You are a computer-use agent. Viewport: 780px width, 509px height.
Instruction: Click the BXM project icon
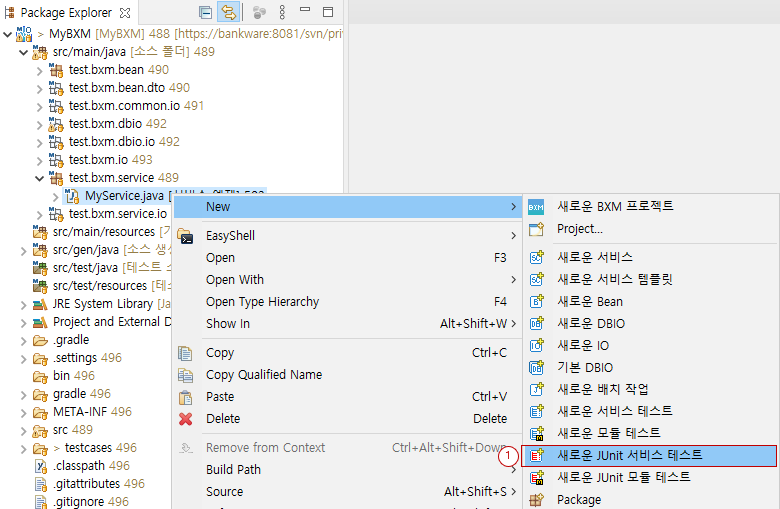(536, 207)
